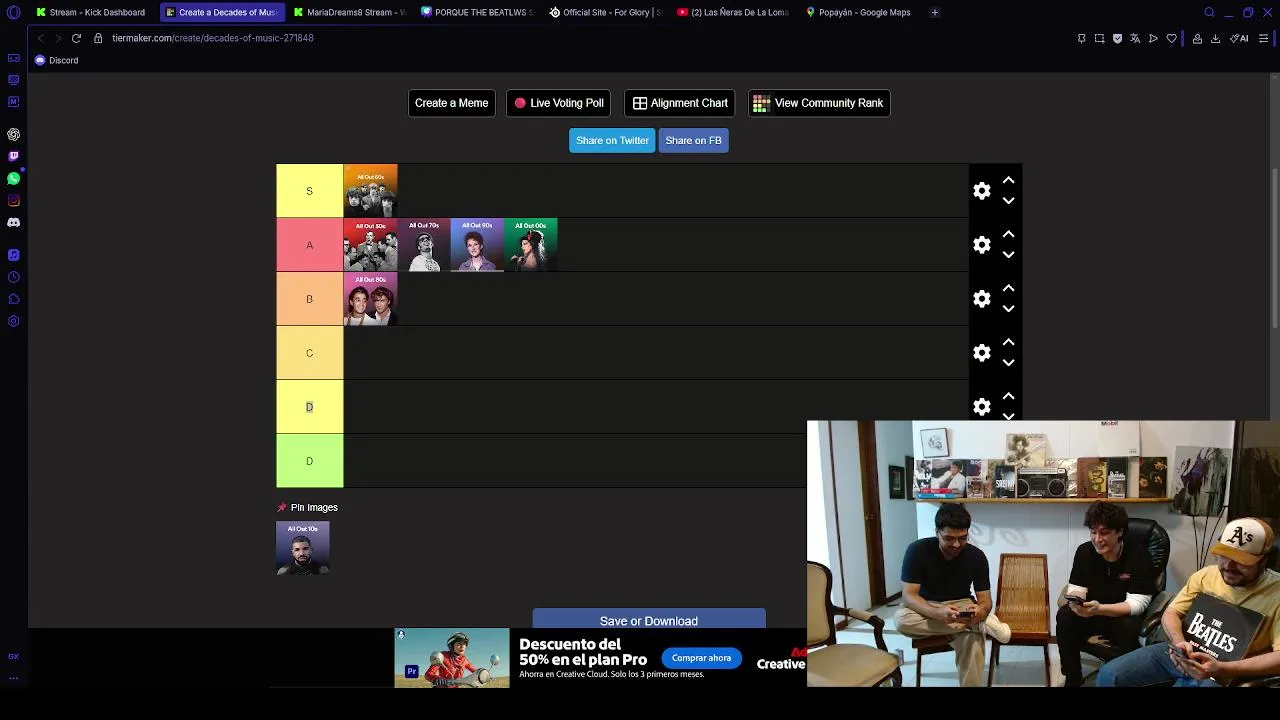Start a Live Voting Poll

(x=558, y=103)
